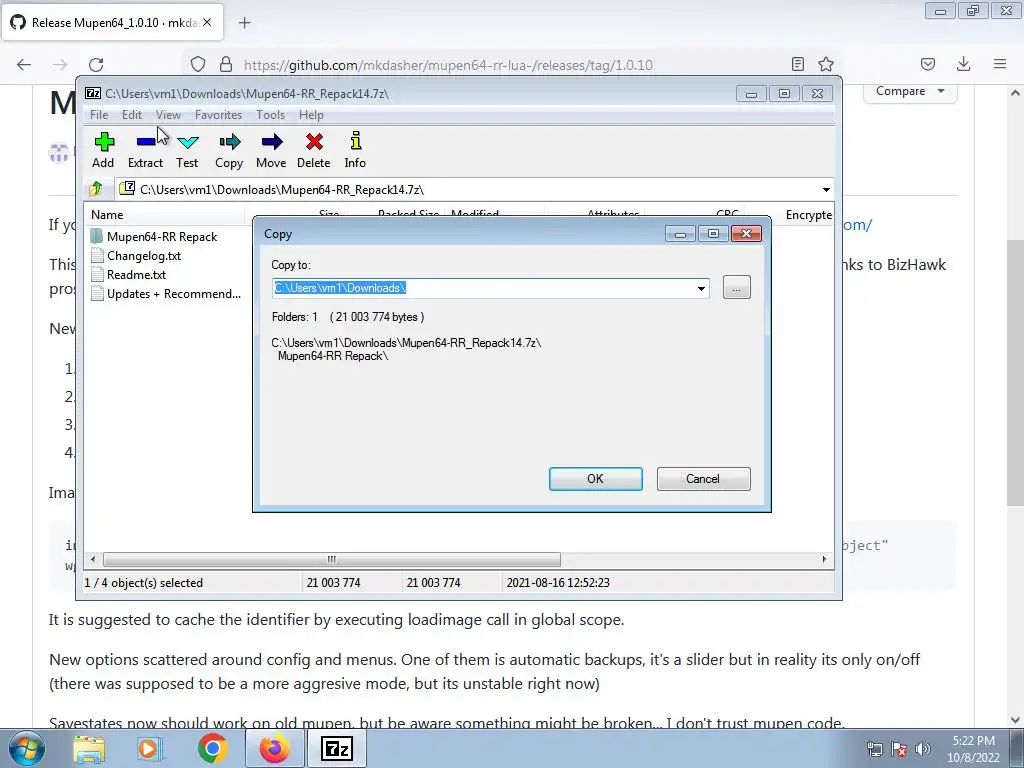Cancel the Copy dialog

coord(703,479)
